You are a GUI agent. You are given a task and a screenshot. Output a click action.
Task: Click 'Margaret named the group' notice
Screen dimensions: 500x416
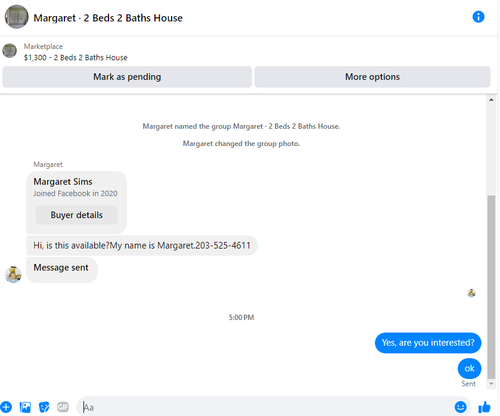coord(241,126)
